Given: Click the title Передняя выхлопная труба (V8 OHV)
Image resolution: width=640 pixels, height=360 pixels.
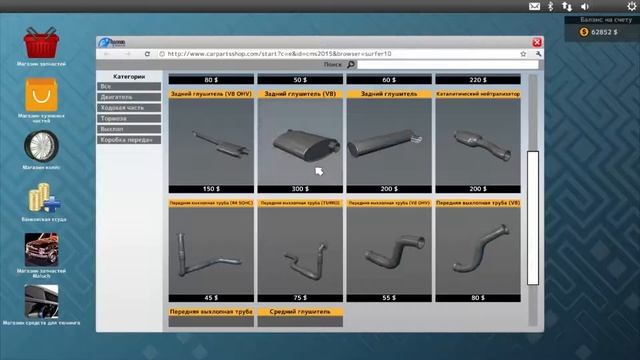Looking at the screenshot, I should tap(389, 203).
